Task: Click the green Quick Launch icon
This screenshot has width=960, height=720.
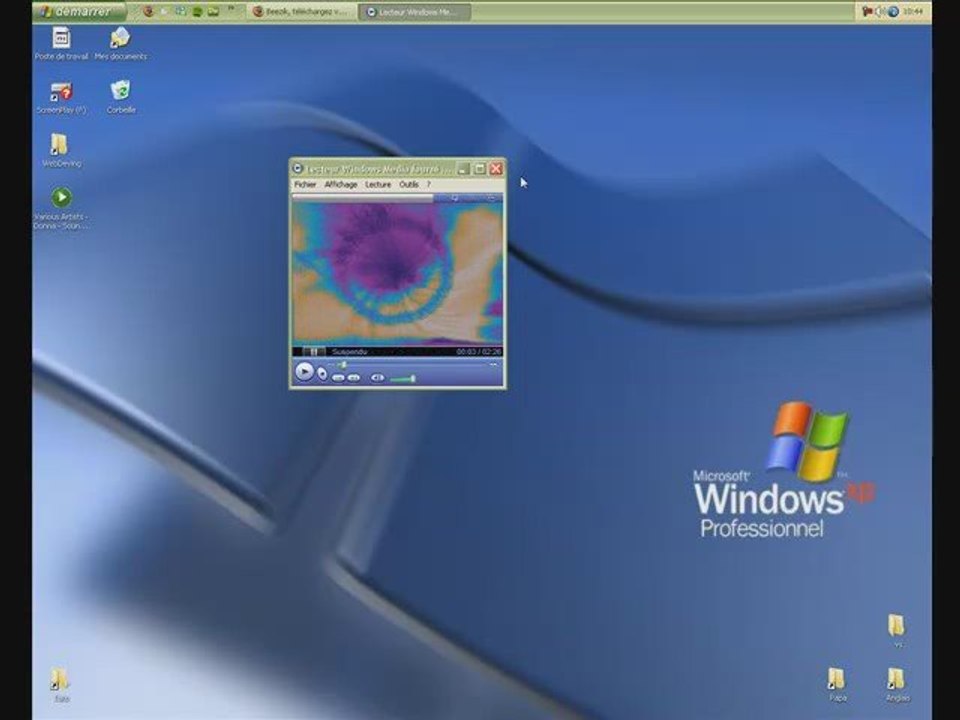Action: (x=197, y=12)
